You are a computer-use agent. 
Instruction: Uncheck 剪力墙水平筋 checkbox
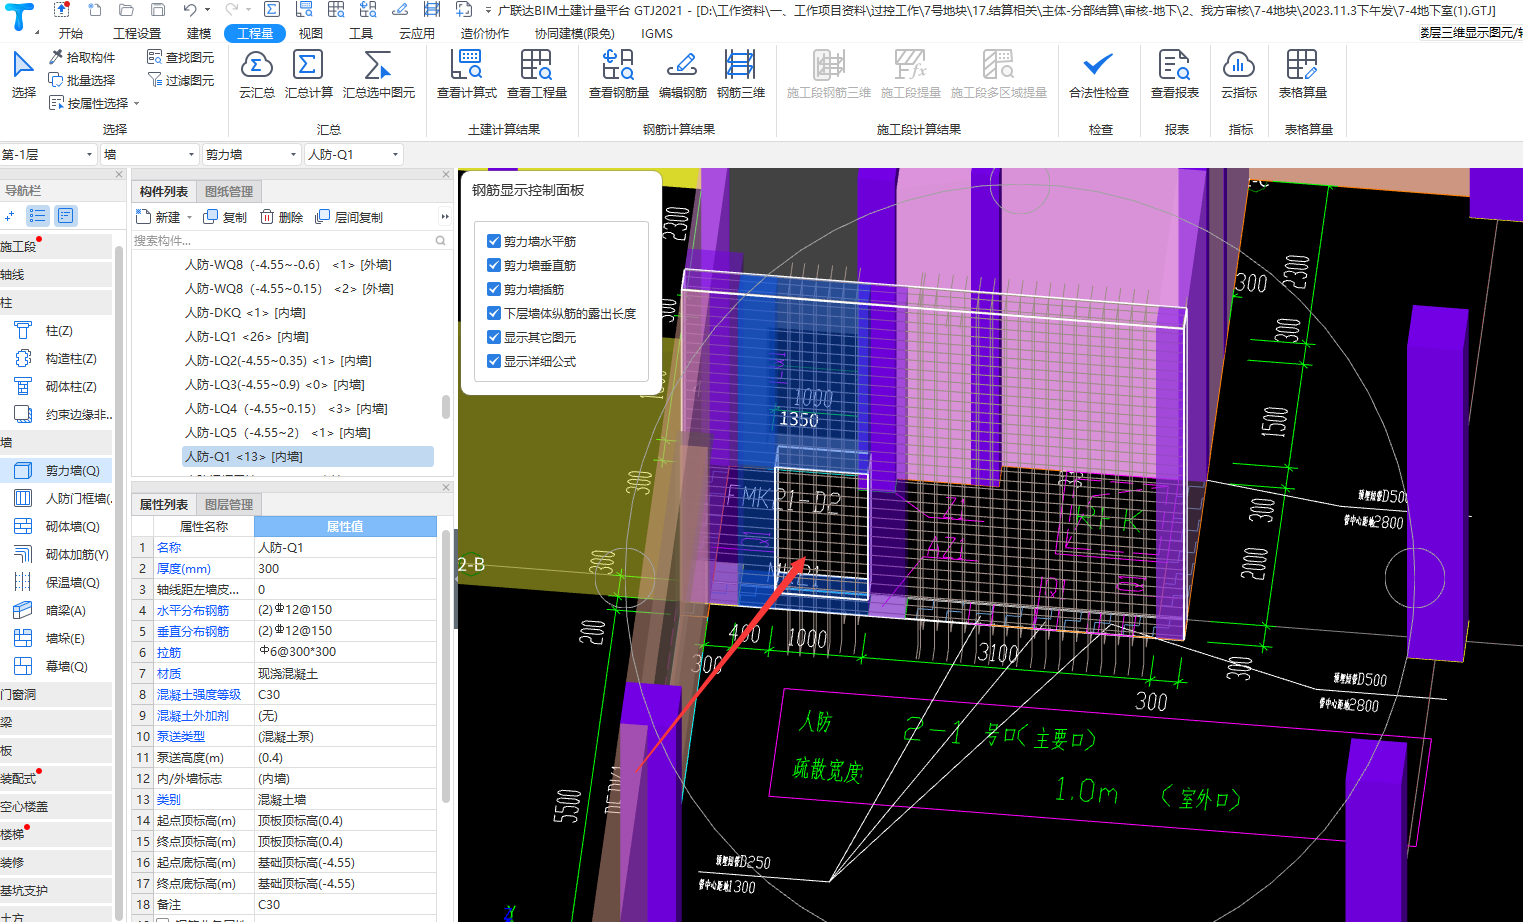[x=494, y=241]
